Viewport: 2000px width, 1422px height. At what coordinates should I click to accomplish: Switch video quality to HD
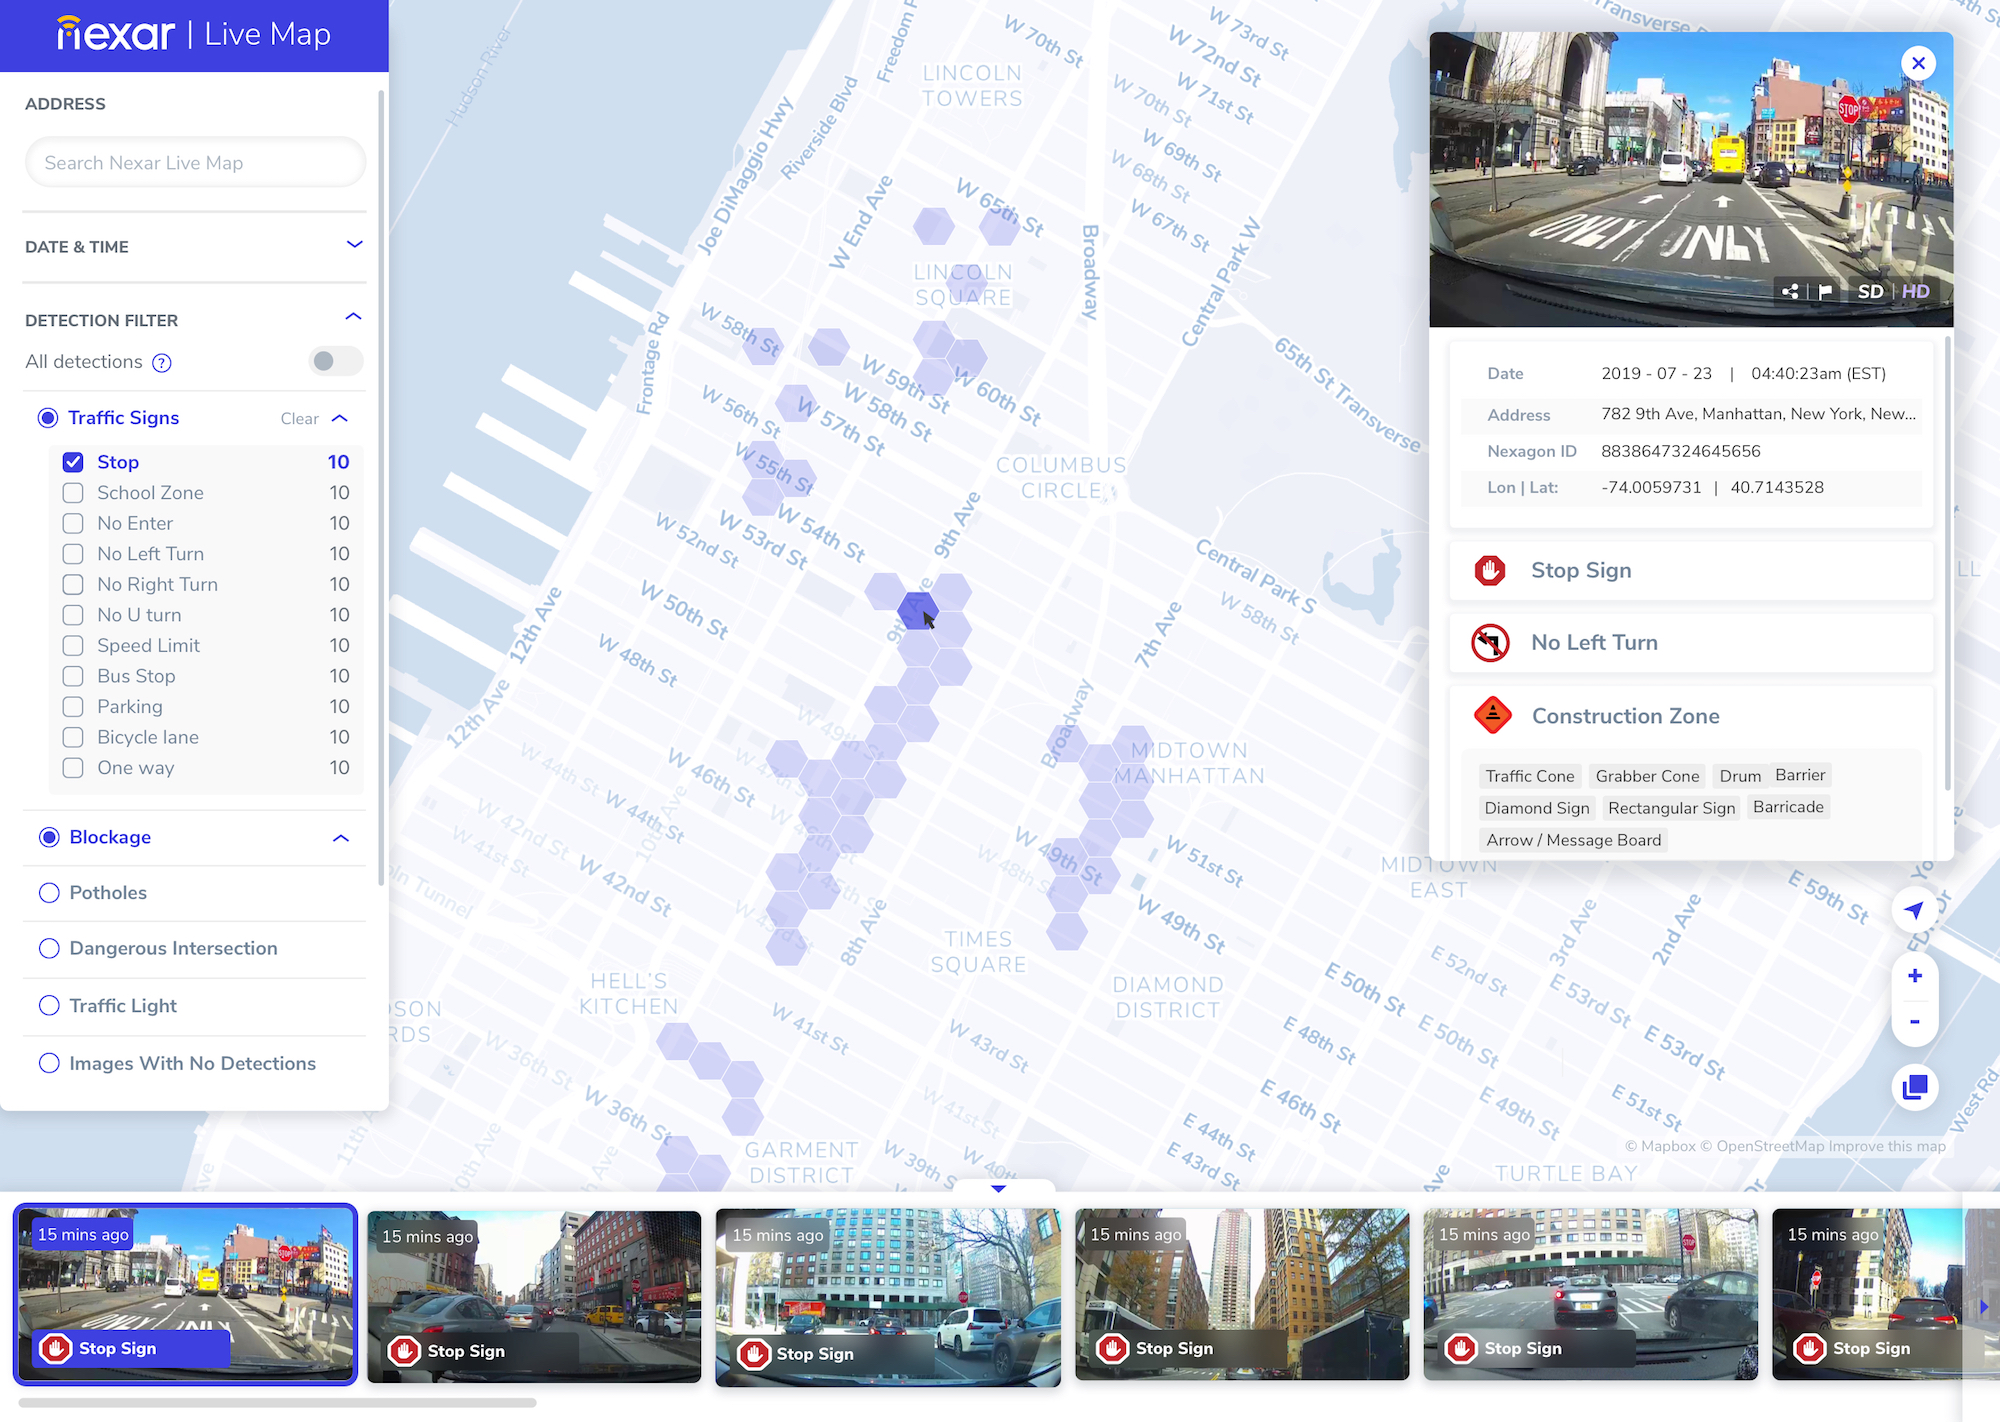[1915, 291]
